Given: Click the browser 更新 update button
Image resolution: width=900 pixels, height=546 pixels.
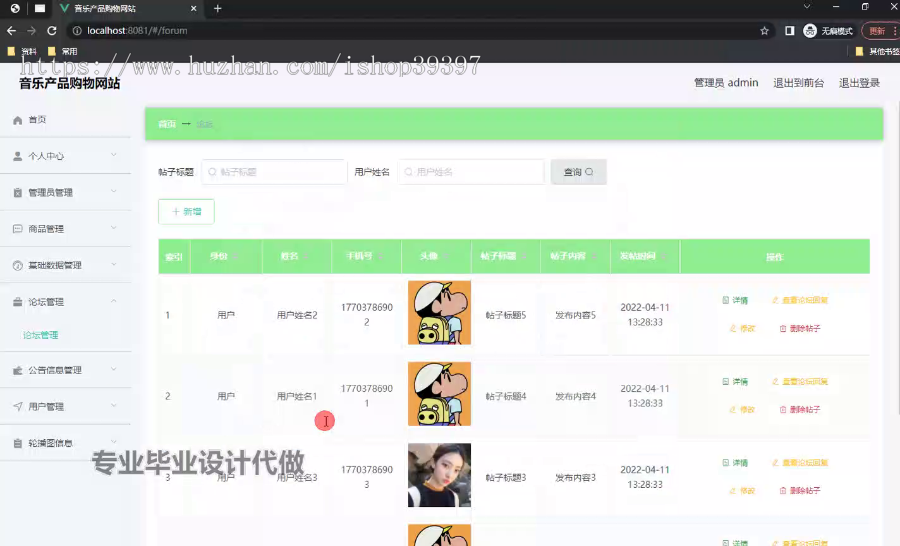Looking at the screenshot, I should 879,31.
